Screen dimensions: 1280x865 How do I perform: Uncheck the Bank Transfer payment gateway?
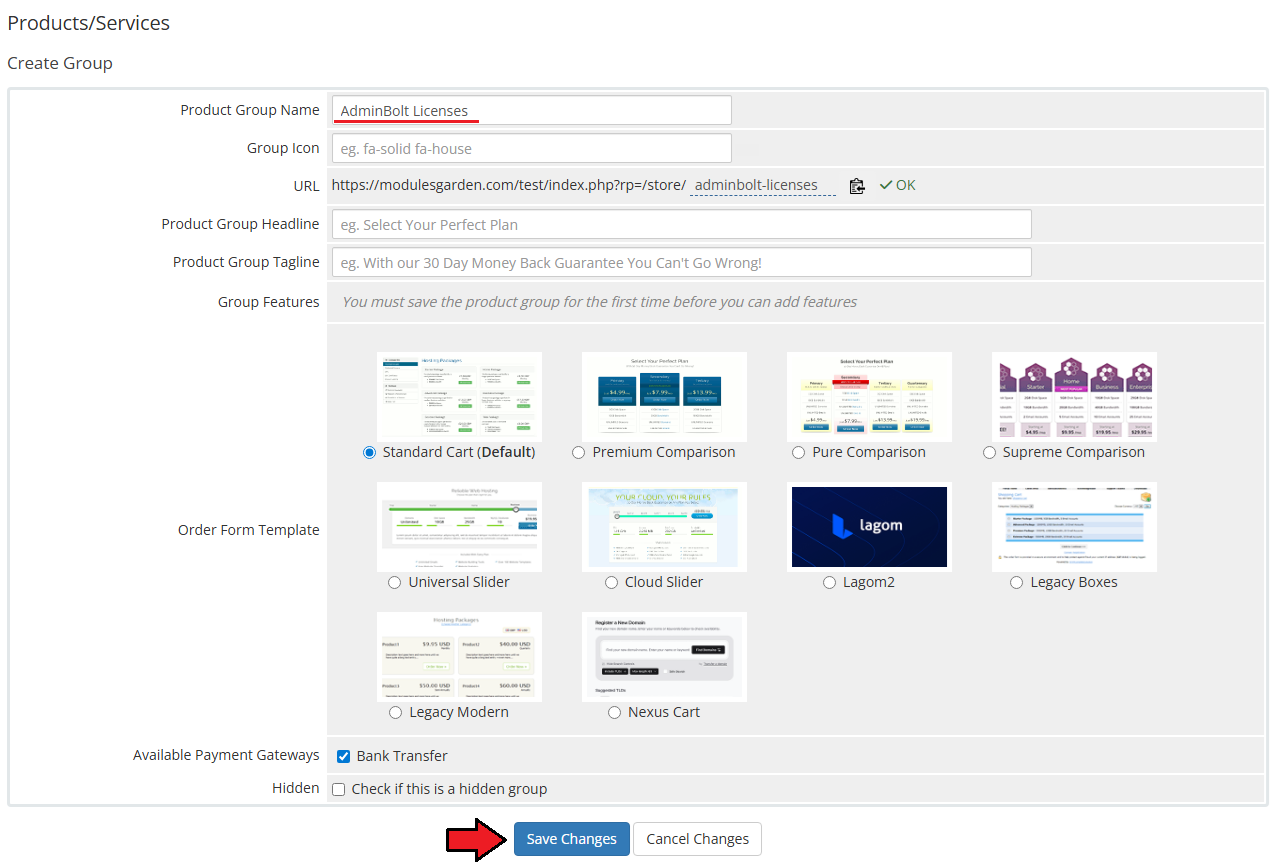[344, 757]
